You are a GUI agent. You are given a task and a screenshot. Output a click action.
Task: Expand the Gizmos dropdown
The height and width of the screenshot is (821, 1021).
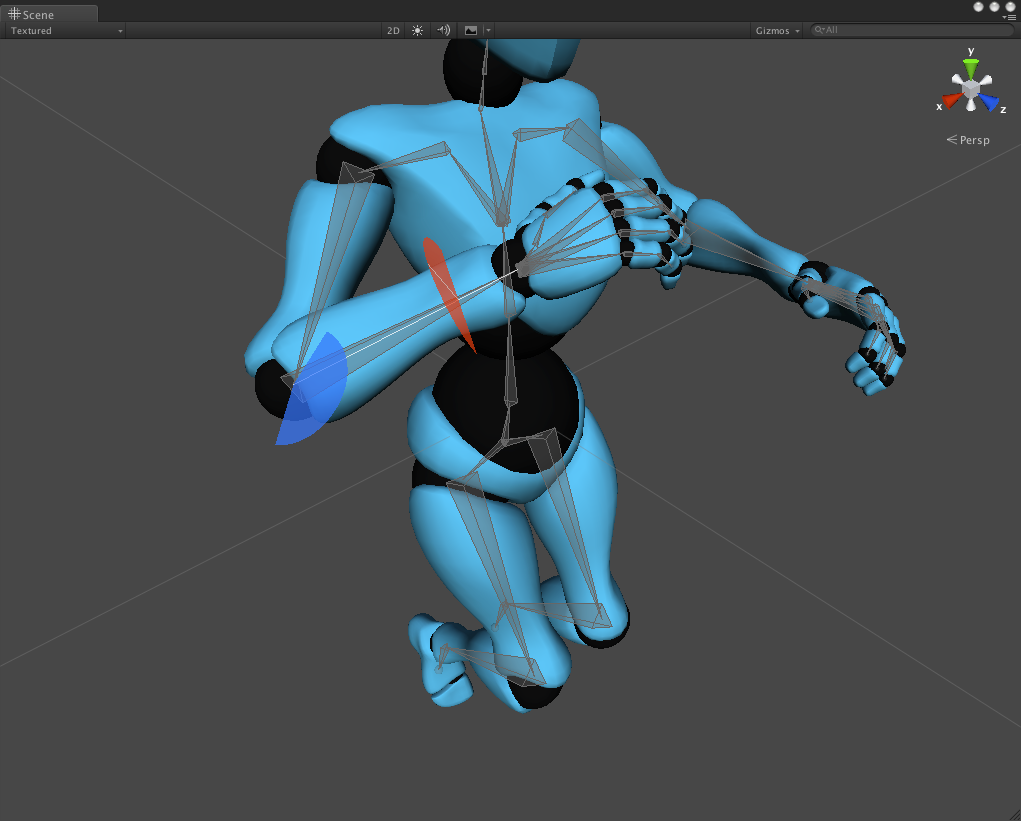(x=777, y=31)
